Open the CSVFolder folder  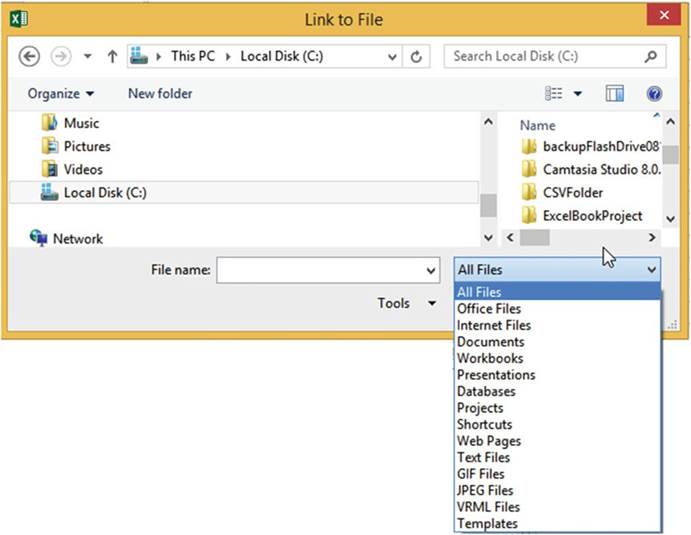click(572, 192)
